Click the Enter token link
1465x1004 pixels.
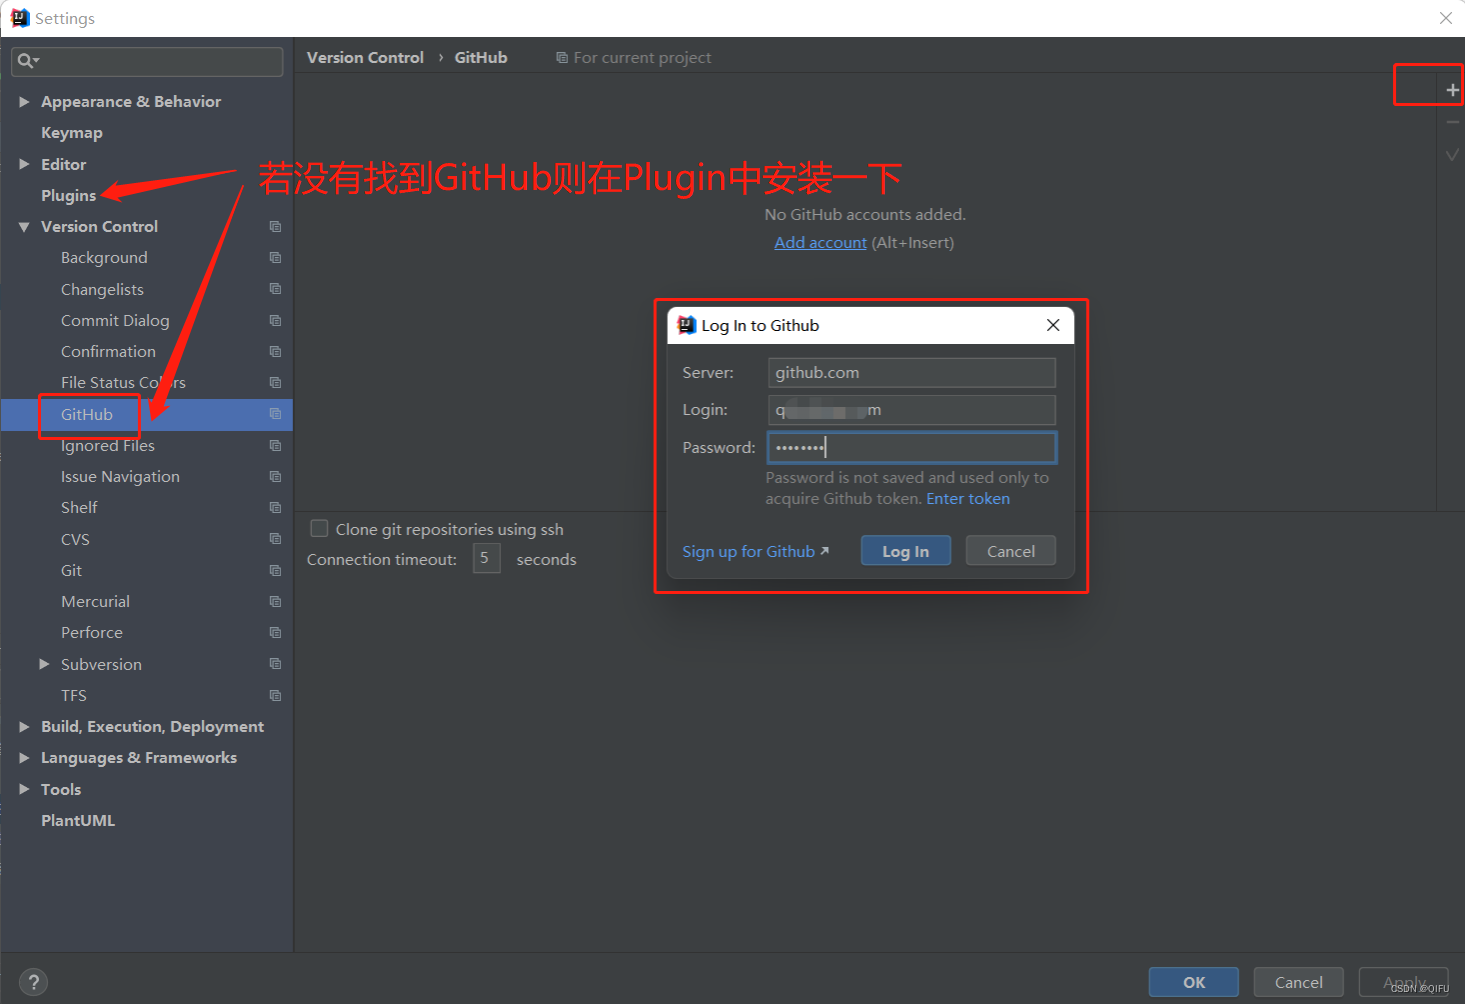click(968, 499)
